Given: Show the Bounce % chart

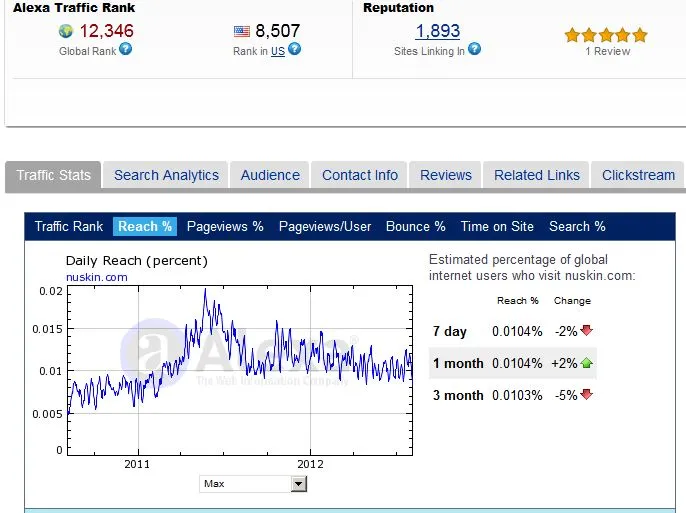Looking at the screenshot, I should click(416, 227).
